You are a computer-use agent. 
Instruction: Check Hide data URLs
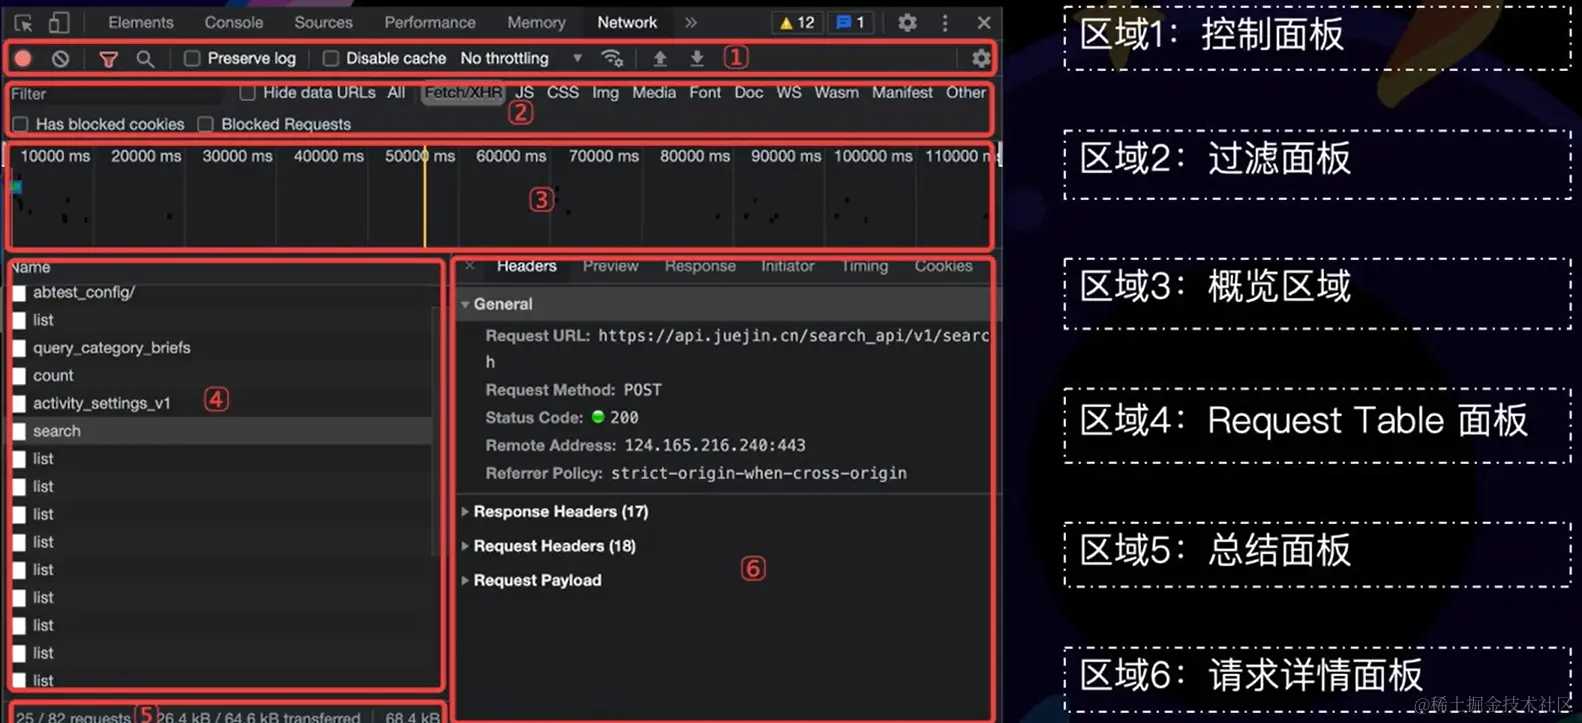[x=247, y=92]
